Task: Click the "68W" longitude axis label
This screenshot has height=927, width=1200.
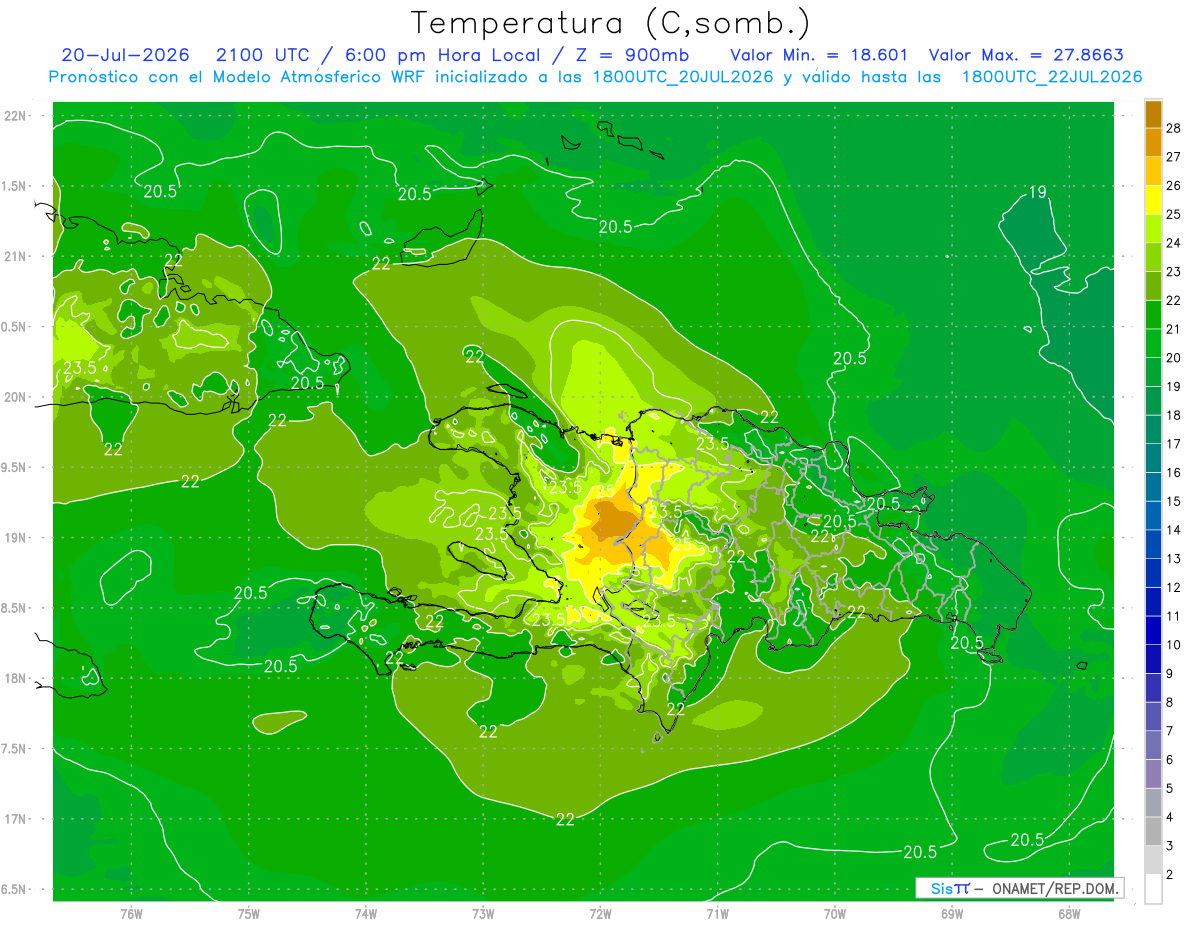Action: click(x=1069, y=914)
